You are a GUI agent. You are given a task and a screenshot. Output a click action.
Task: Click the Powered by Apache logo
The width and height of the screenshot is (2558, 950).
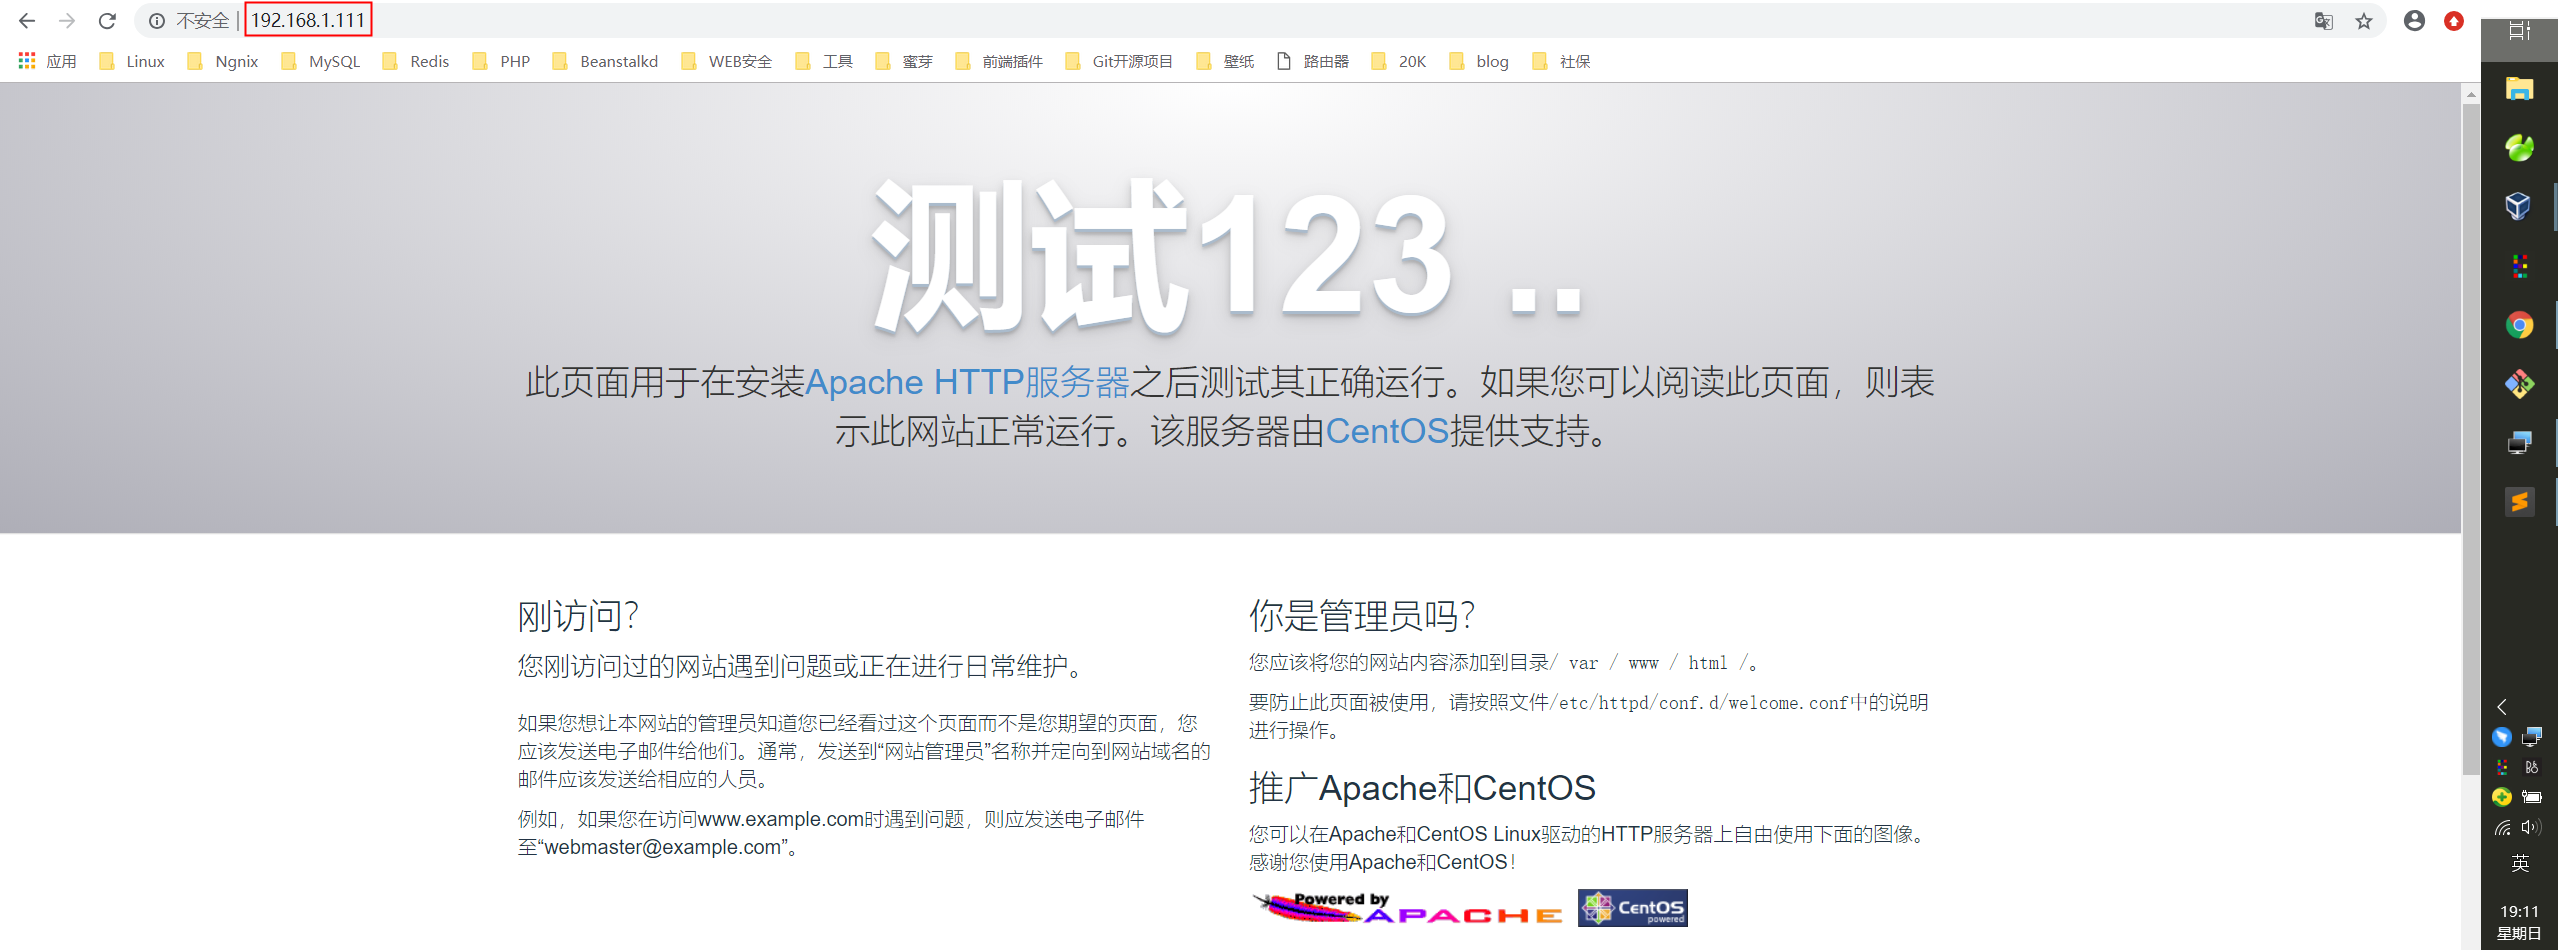[1408, 908]
